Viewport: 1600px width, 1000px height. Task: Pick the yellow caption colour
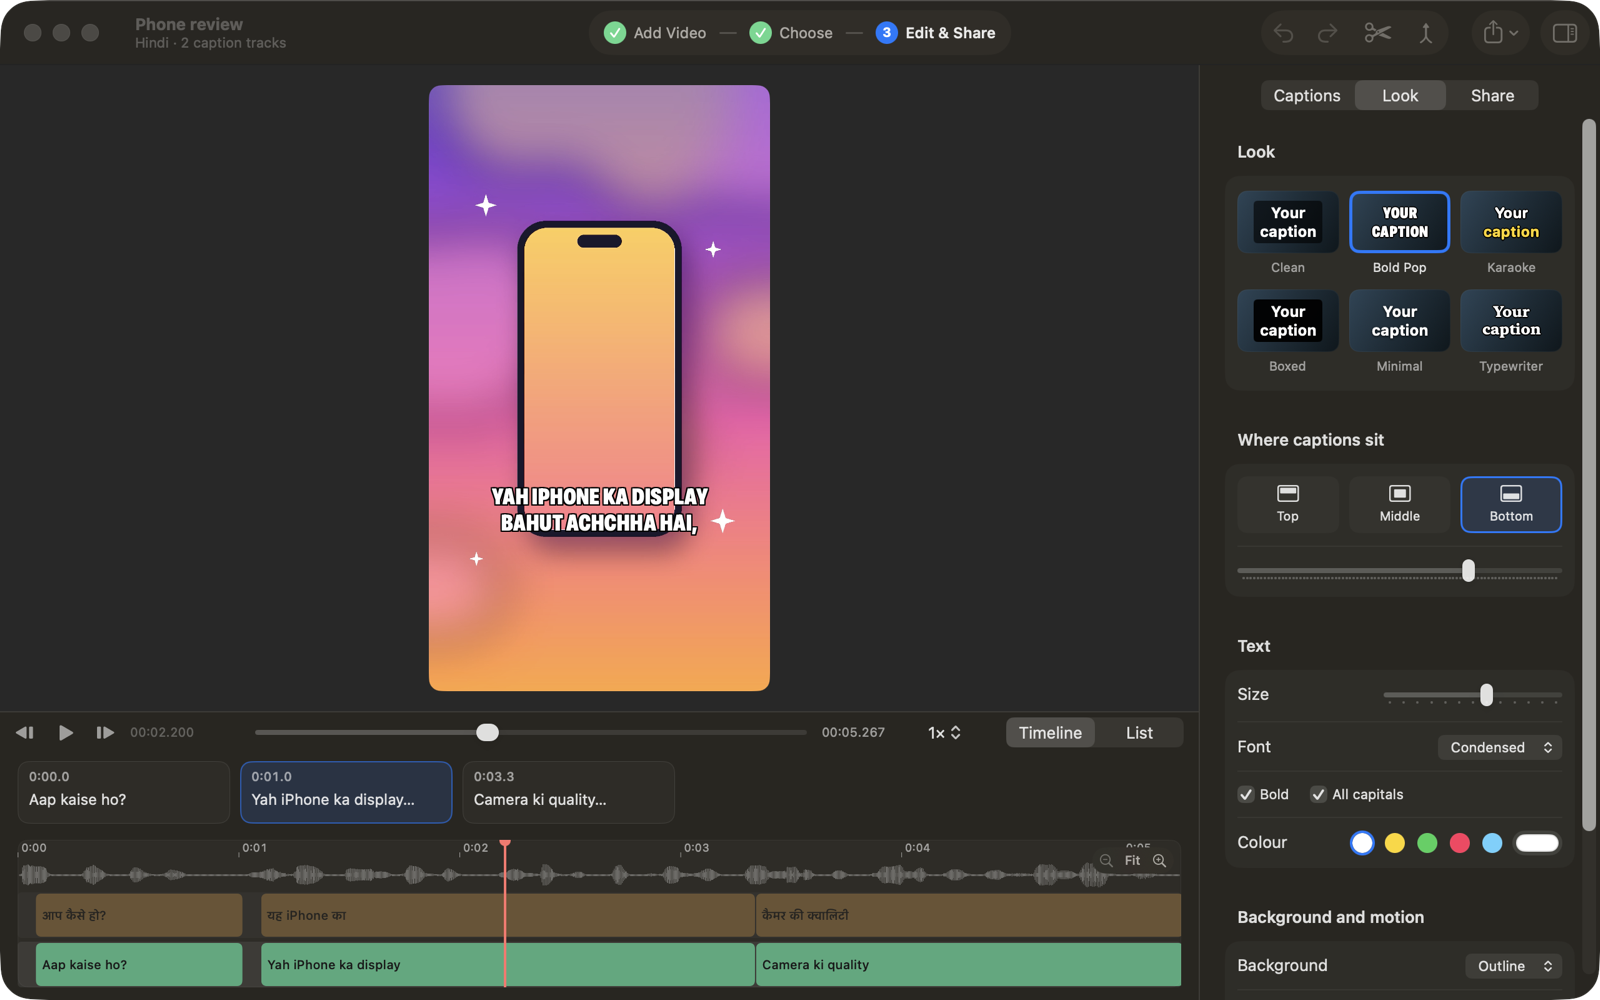coord(1395,843)
